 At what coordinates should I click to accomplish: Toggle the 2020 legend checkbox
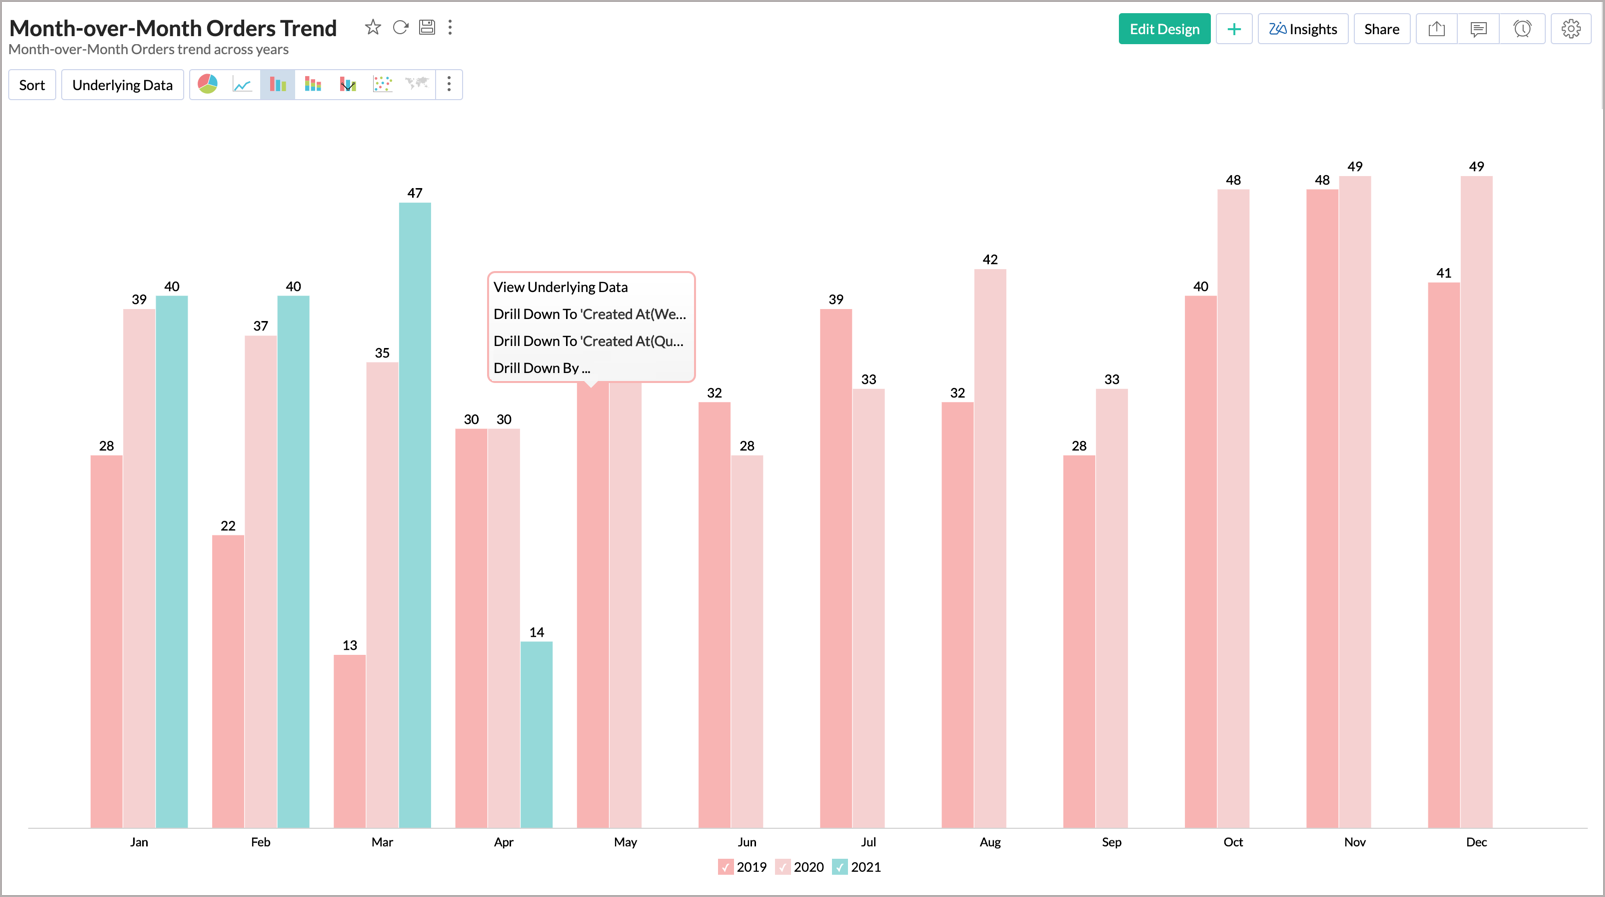tap(783, 867)
